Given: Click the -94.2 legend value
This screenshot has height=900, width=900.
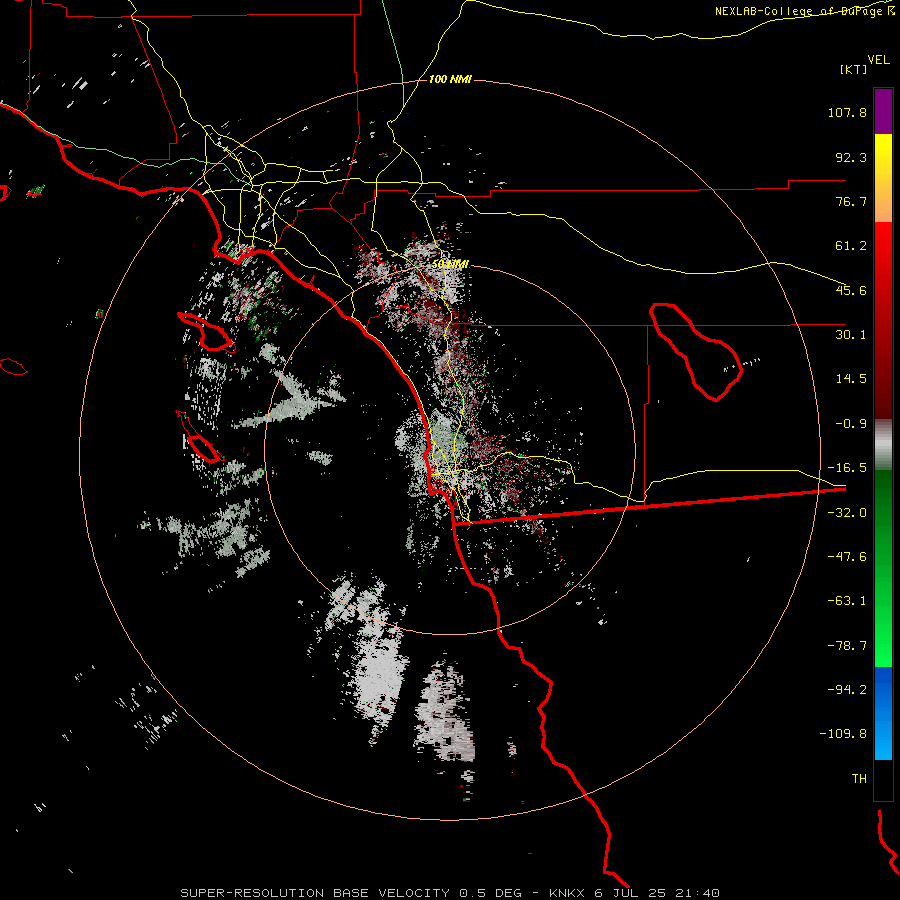Looking at the screenshot, I should (847, 689).
